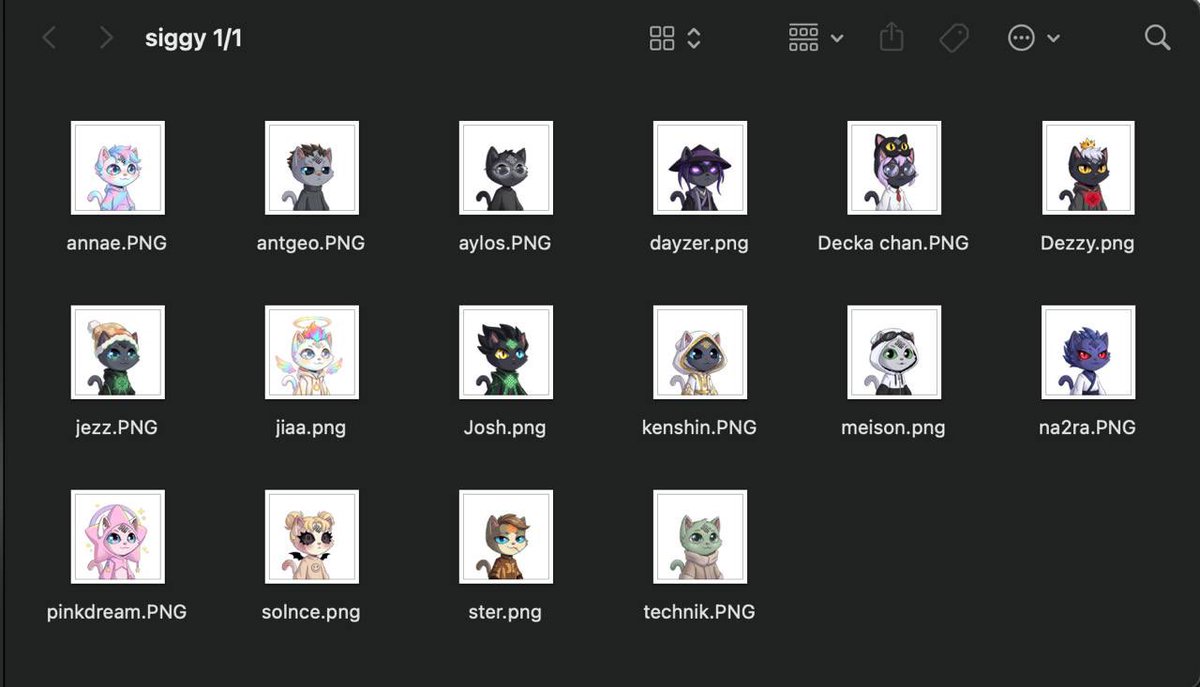Click the file name Decka chan.PNG
The width and height of the screenshot is (1200, 687).
point(893,243)
